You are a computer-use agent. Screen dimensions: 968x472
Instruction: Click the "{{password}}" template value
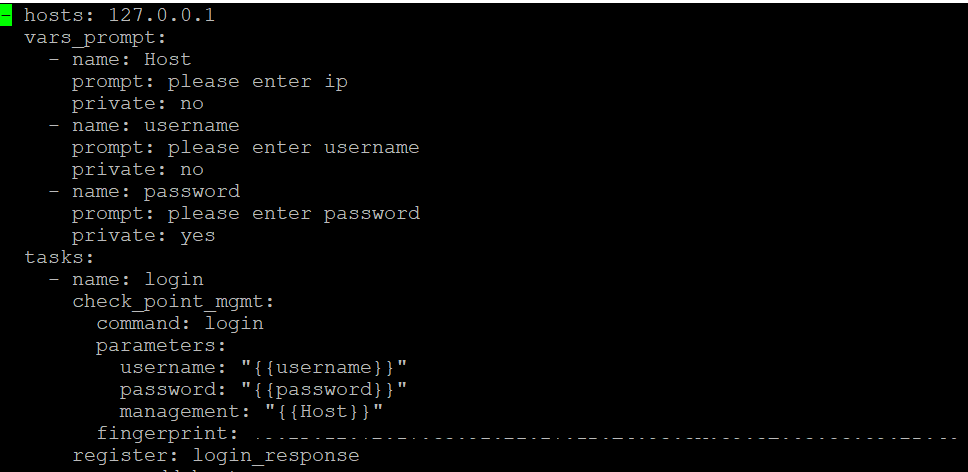(x=323, y=389)
